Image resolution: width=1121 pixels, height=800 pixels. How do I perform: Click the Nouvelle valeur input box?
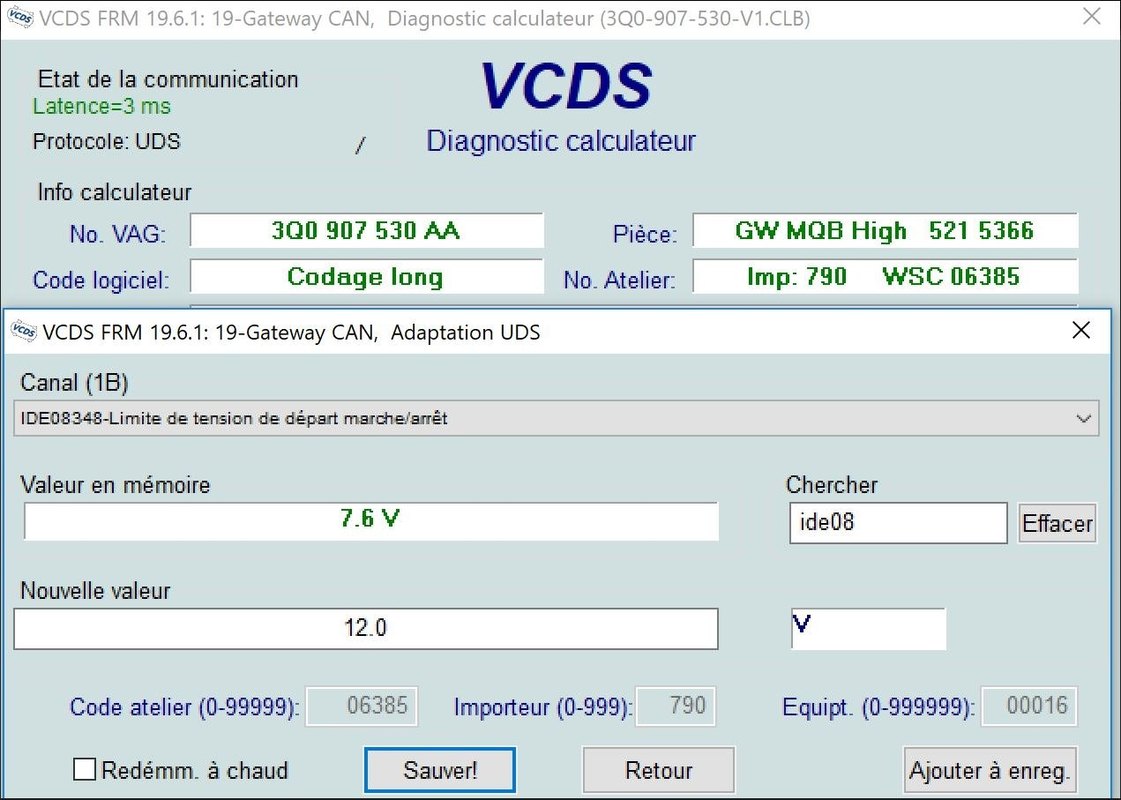coord(366,629)
